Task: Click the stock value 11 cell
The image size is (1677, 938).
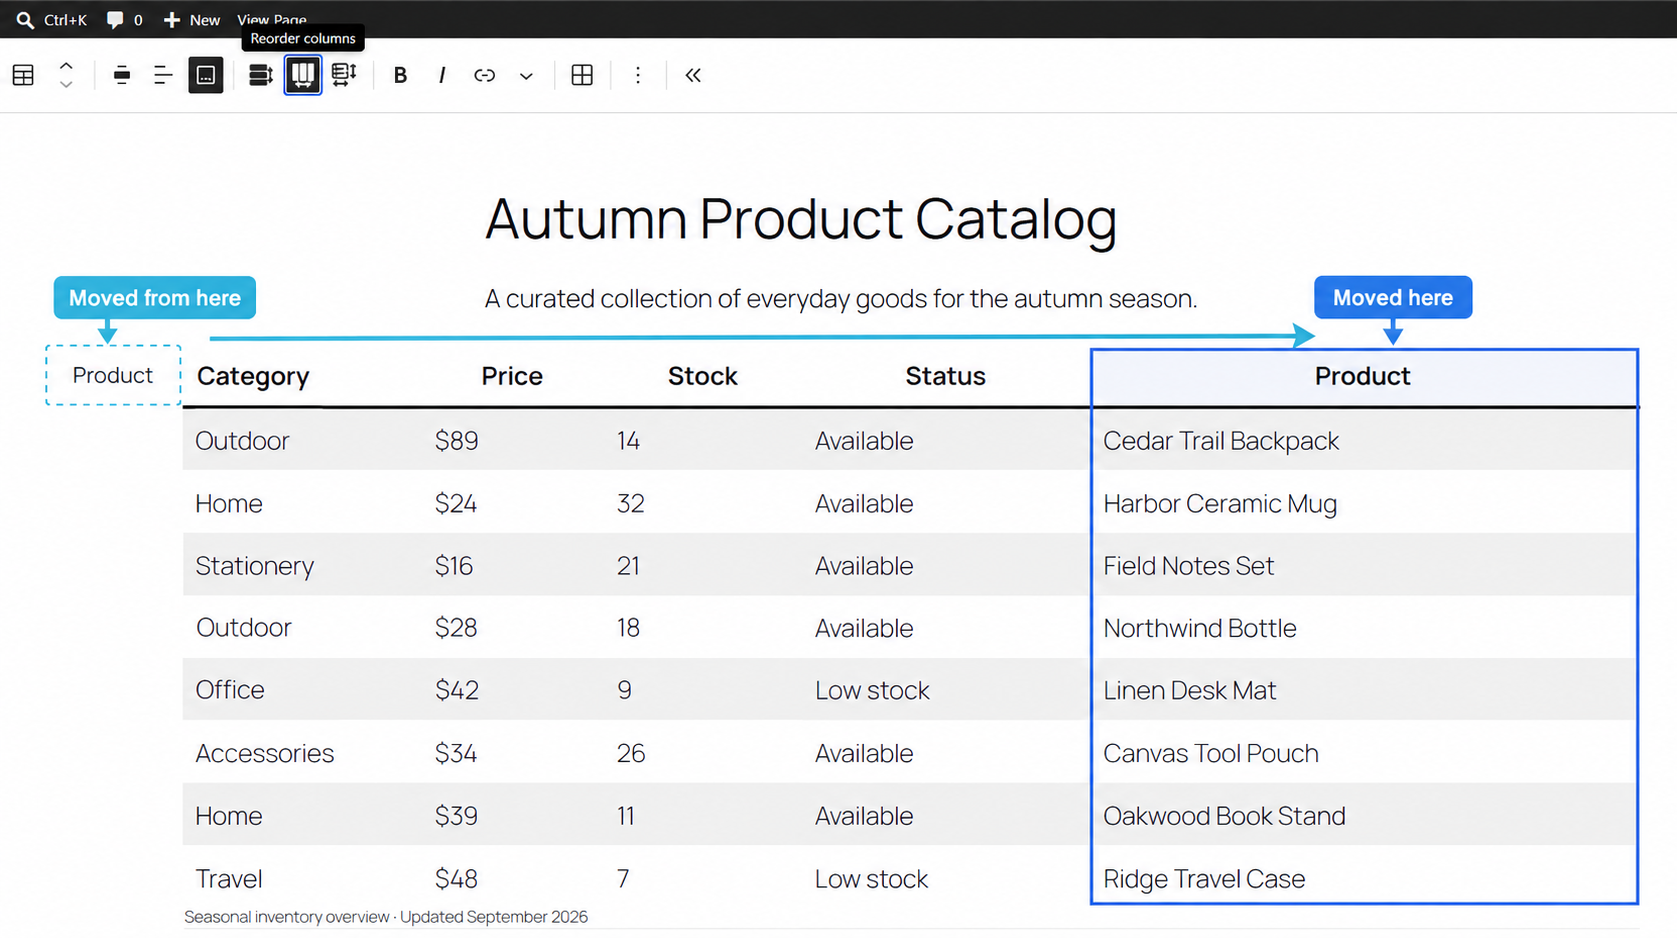Action: tap(625, 816)
